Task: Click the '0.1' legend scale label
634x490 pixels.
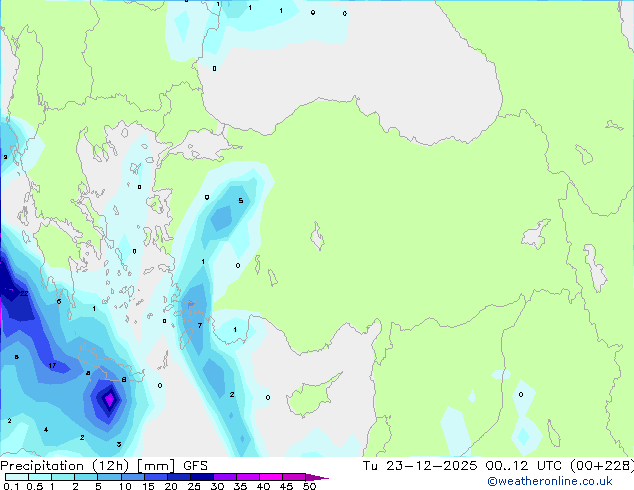Action: coord(11,486)
